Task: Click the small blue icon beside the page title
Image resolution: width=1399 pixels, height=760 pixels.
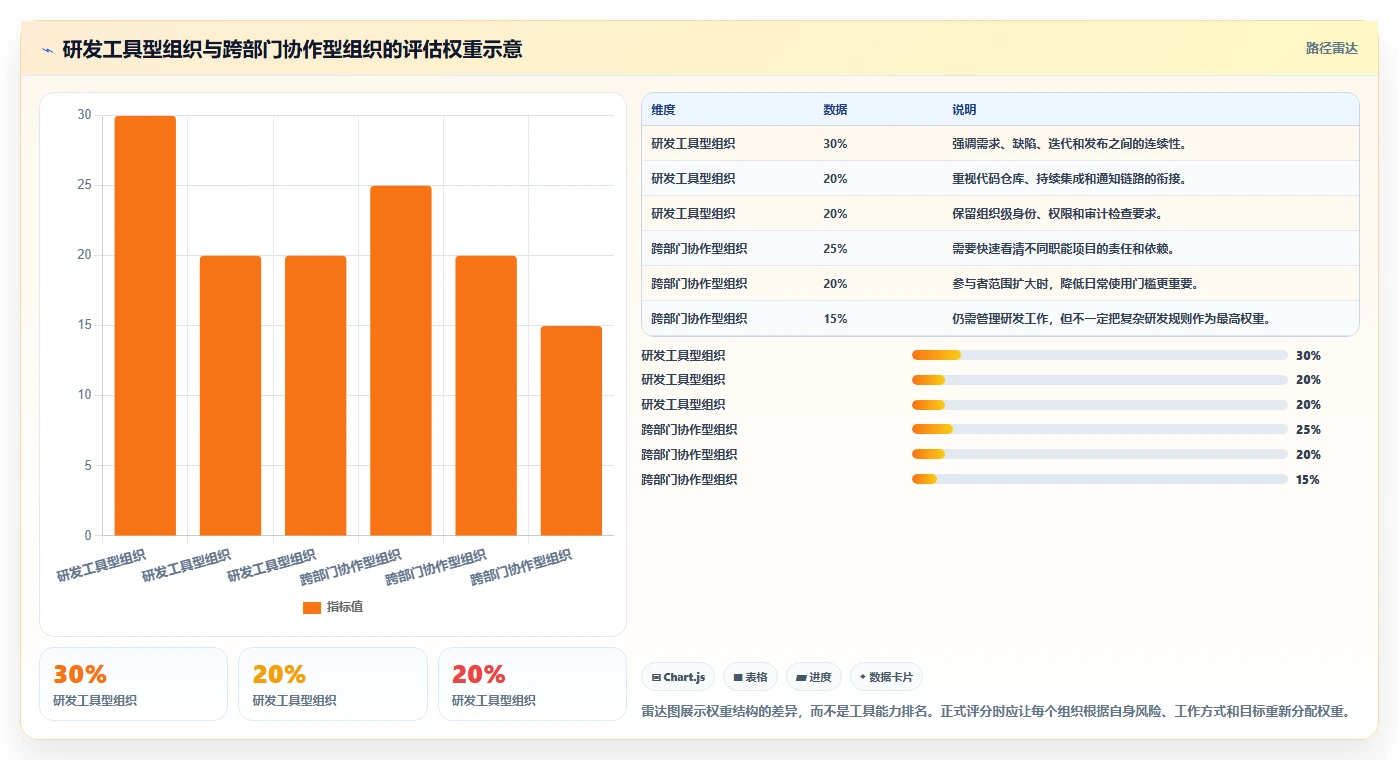Action: [x=48, y=50]
